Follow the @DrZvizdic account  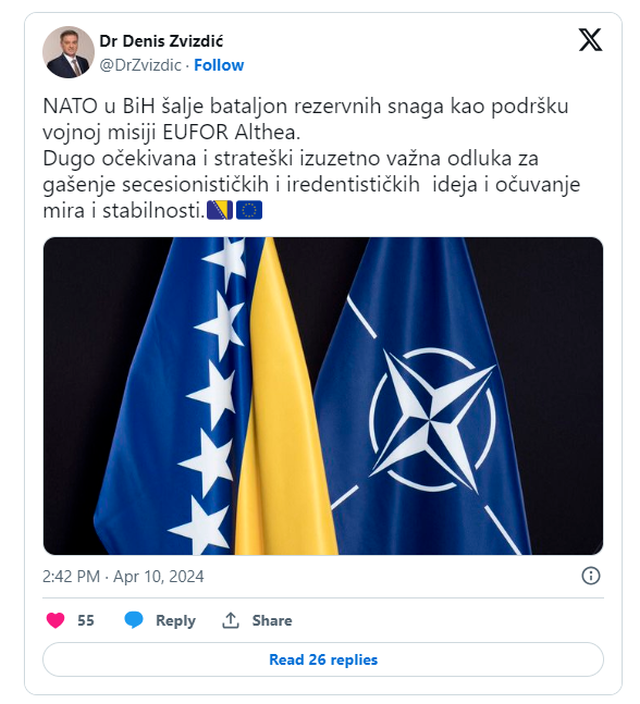219,66
